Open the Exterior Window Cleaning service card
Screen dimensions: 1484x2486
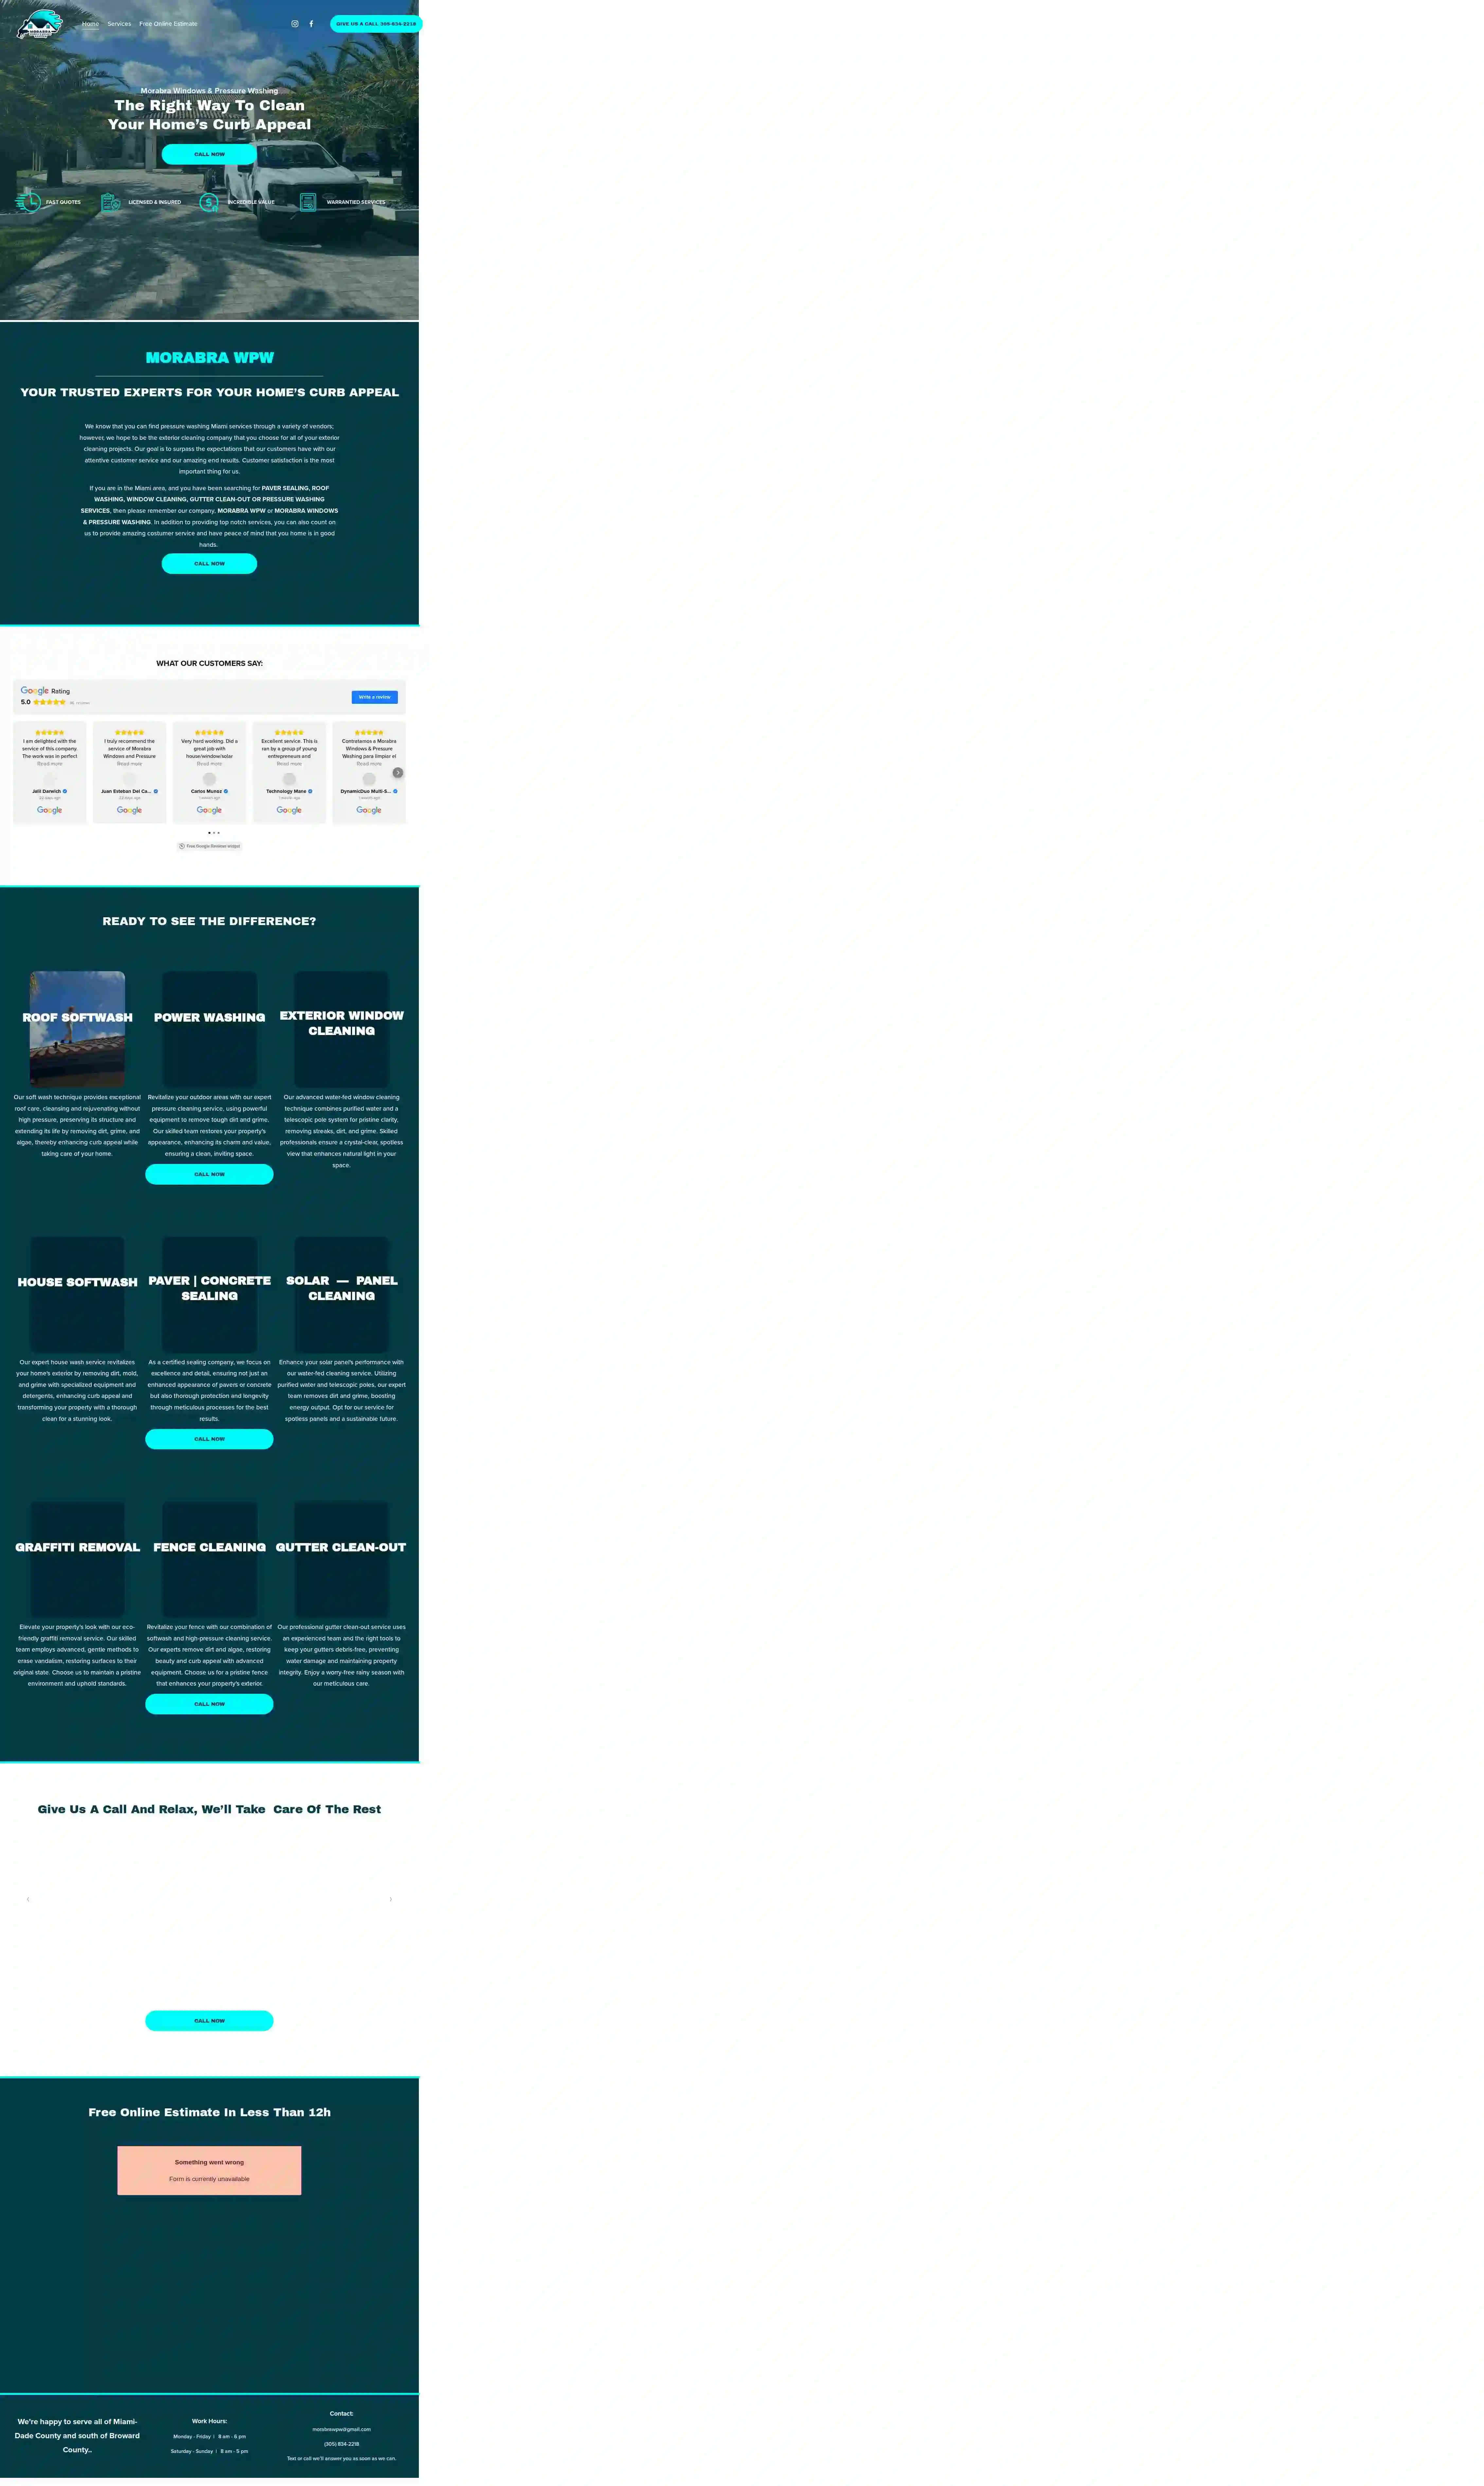[341, 1029]
